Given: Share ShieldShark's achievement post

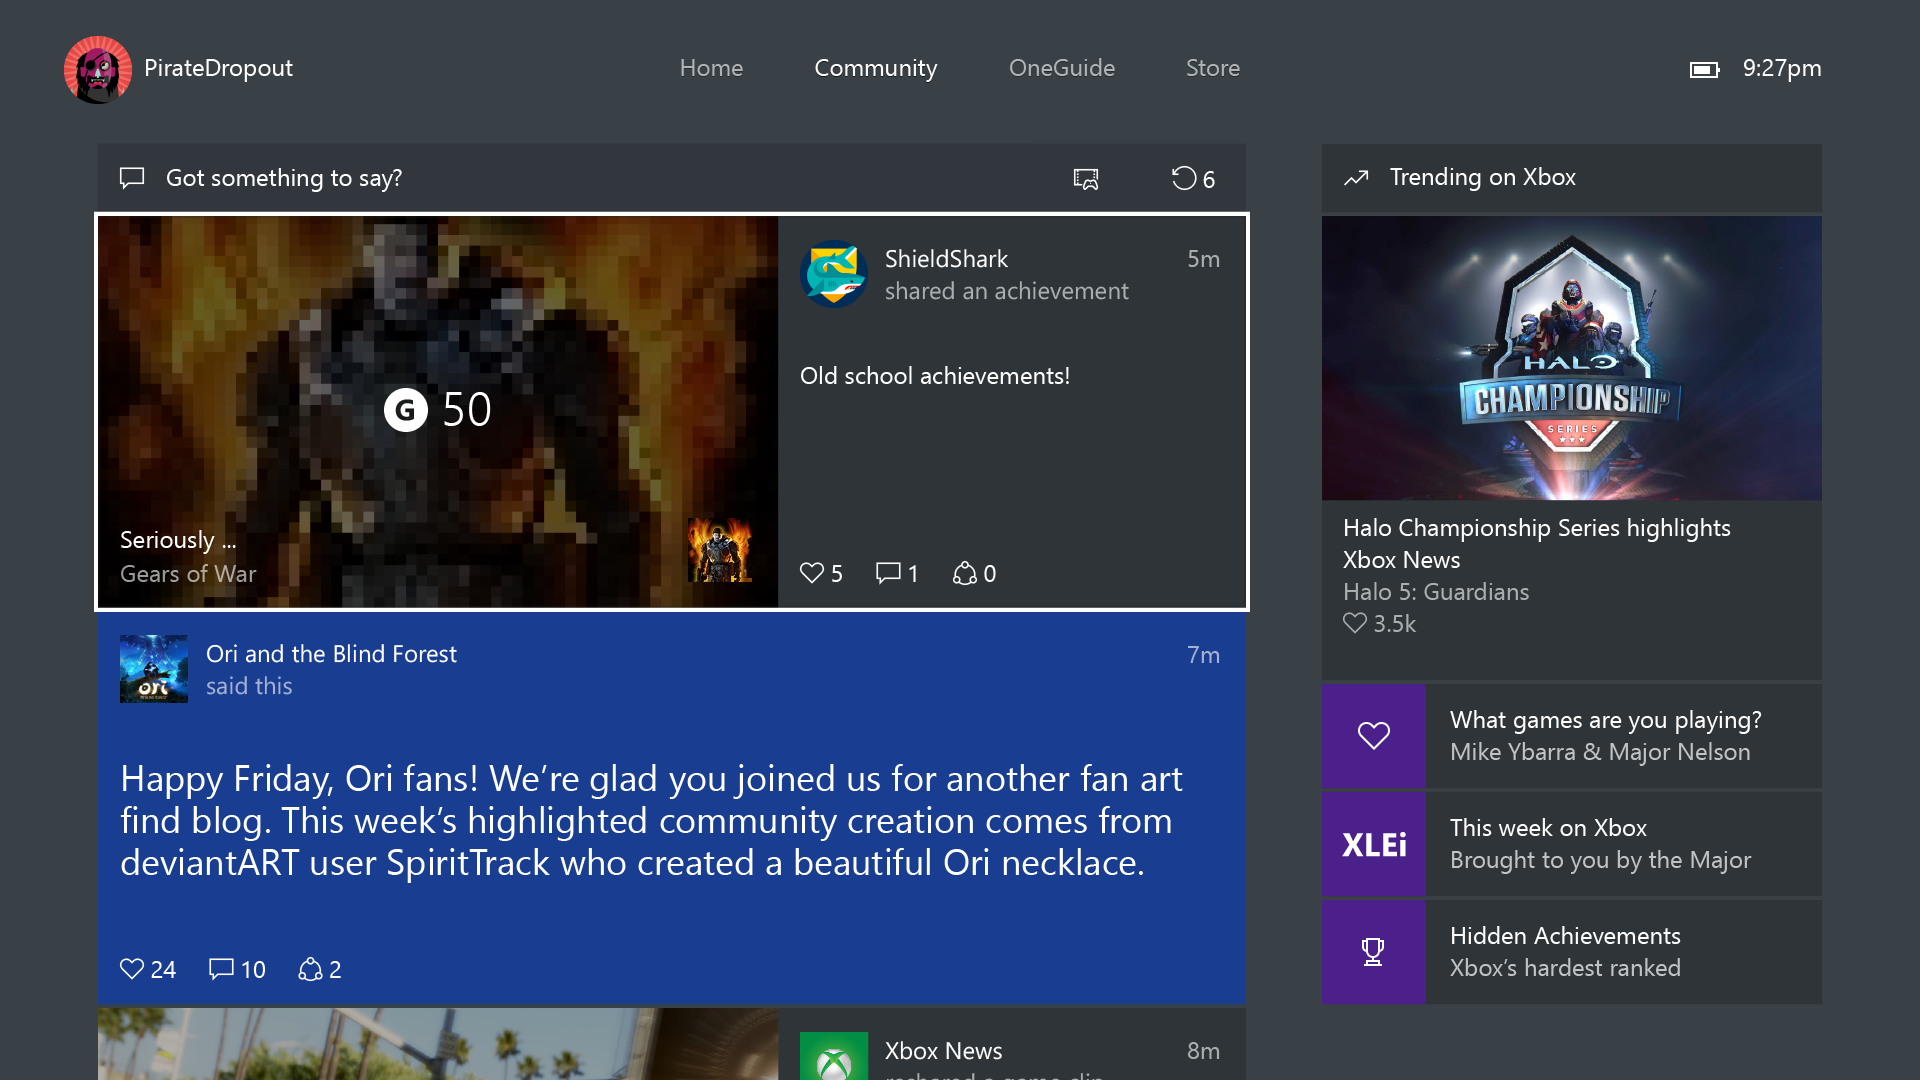Looking at the screenshot, I should tap(964, 573).
